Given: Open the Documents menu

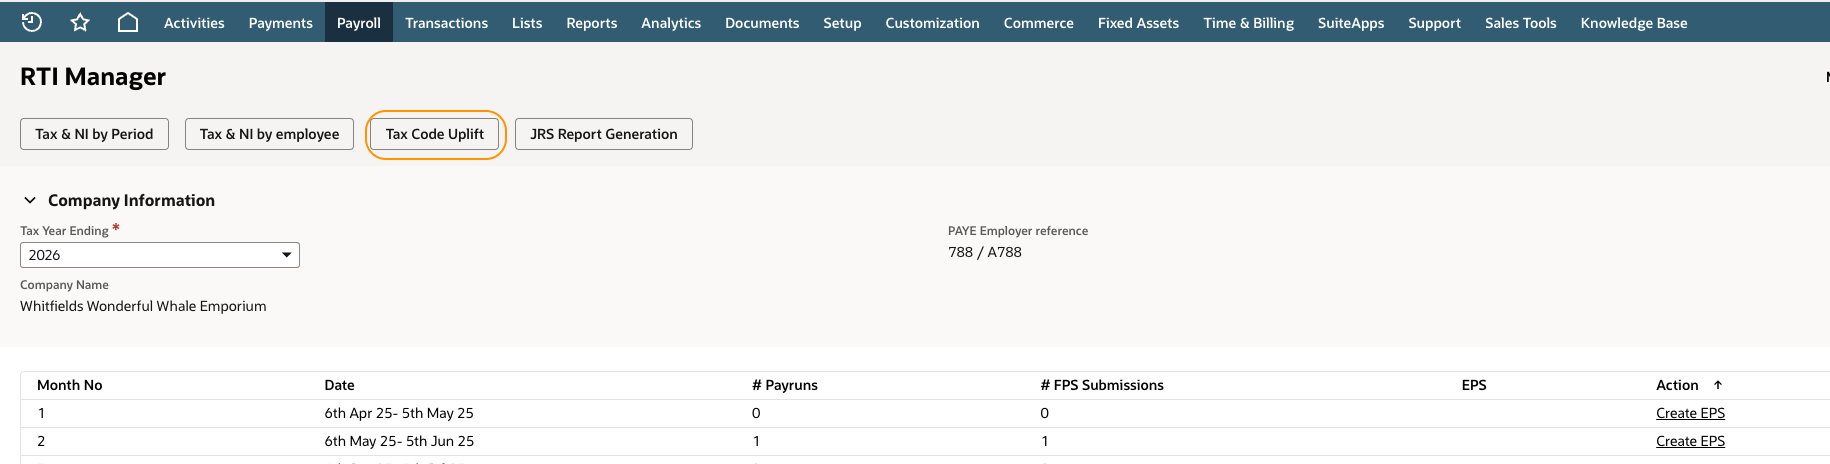Looking at the screenshot, I should pos(762,22).
